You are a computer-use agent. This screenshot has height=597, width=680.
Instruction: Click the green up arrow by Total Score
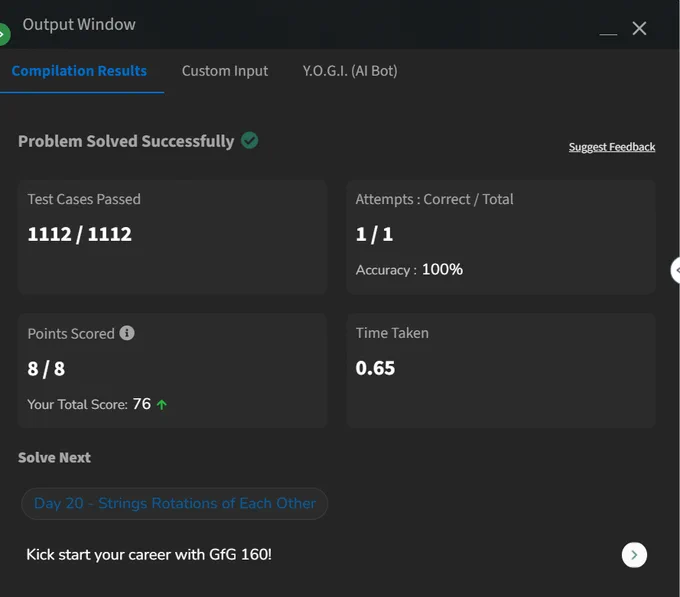point(162,405)
